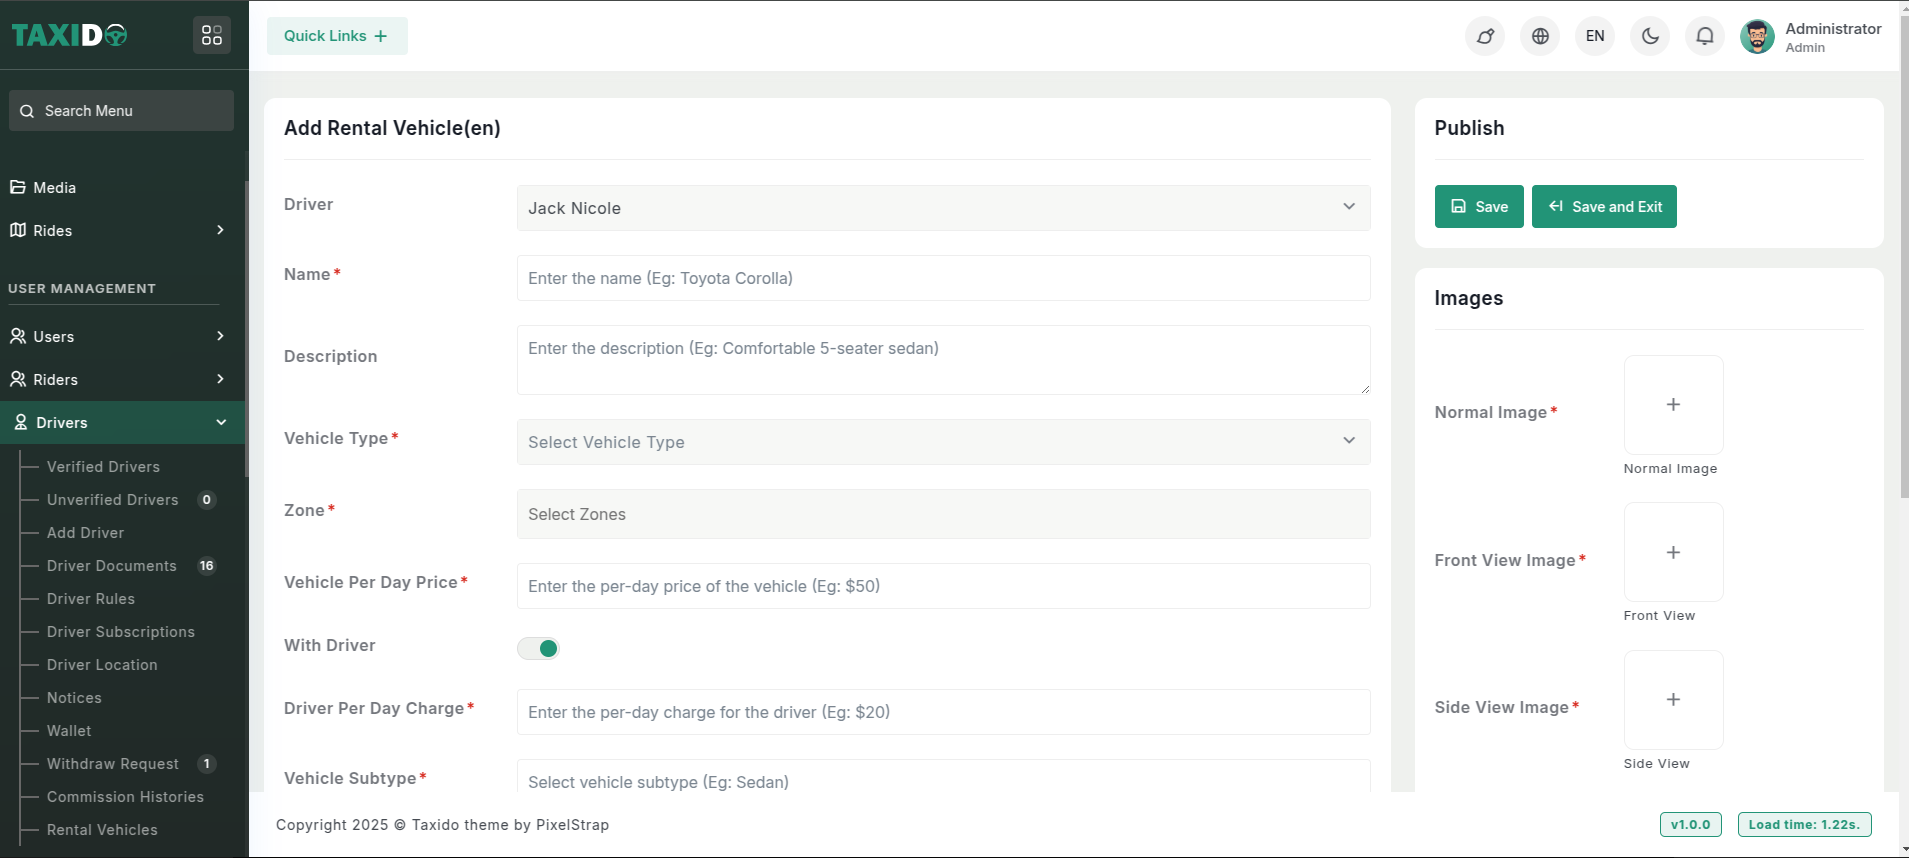1909x858 pixels.
Task: Upload Front View image plus box
Action: click(x=1673, y=552)
